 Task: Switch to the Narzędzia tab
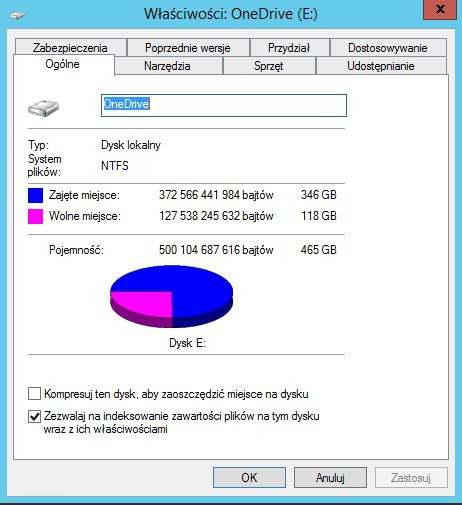[x=167, y=66]
